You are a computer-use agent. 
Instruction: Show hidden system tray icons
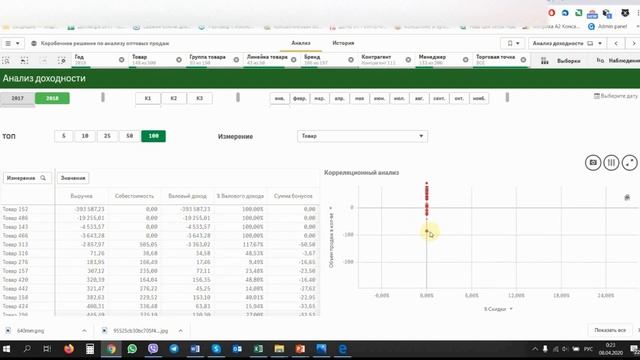(535, 349)
